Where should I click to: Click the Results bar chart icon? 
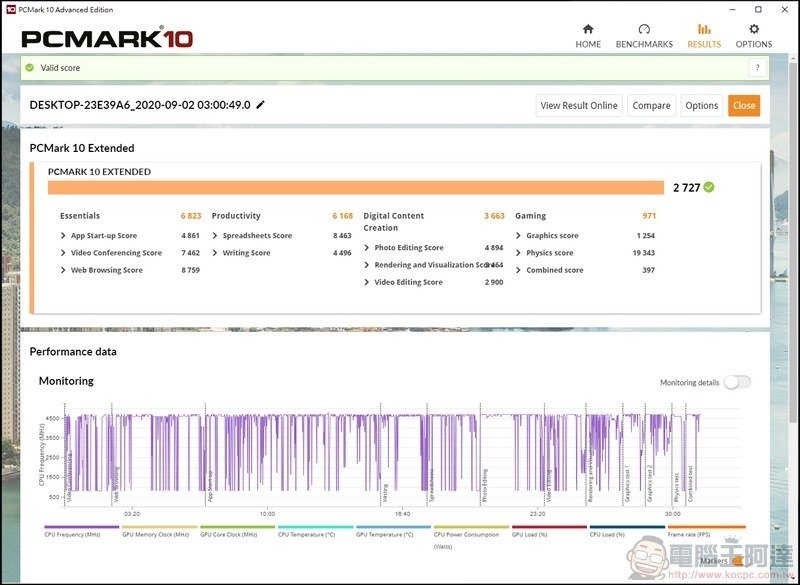click(704, 29)
